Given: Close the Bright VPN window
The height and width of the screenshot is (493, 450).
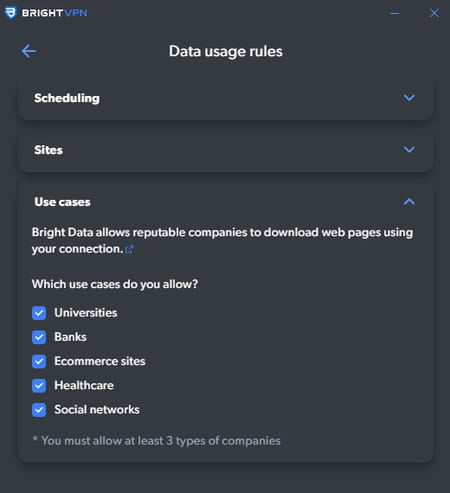Looking at the screenshot, I should coord(434,13).
